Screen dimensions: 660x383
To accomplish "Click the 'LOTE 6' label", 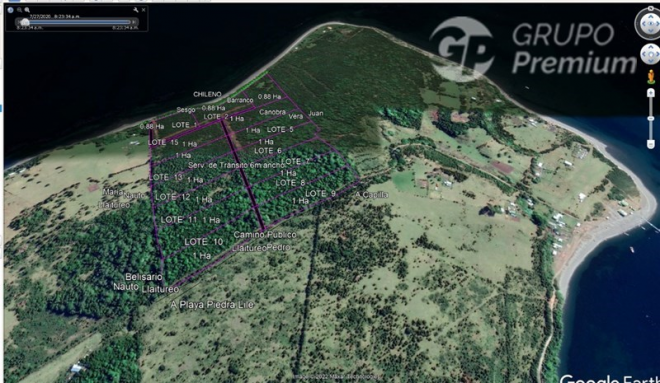I will (268, 150).
